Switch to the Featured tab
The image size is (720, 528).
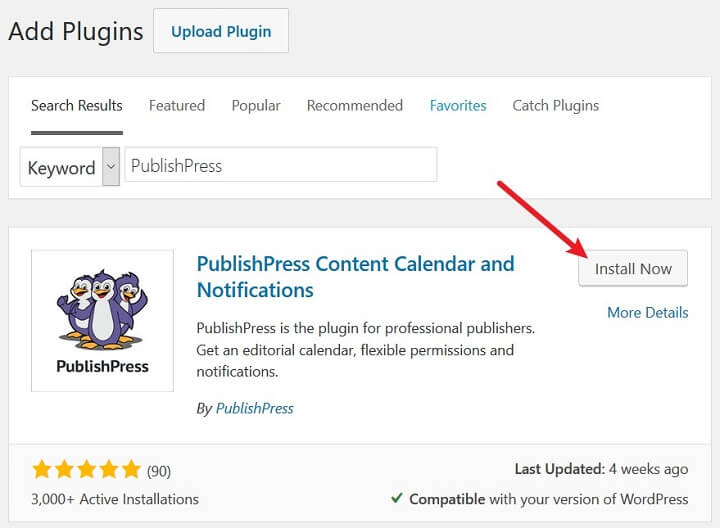pos(177,106)
